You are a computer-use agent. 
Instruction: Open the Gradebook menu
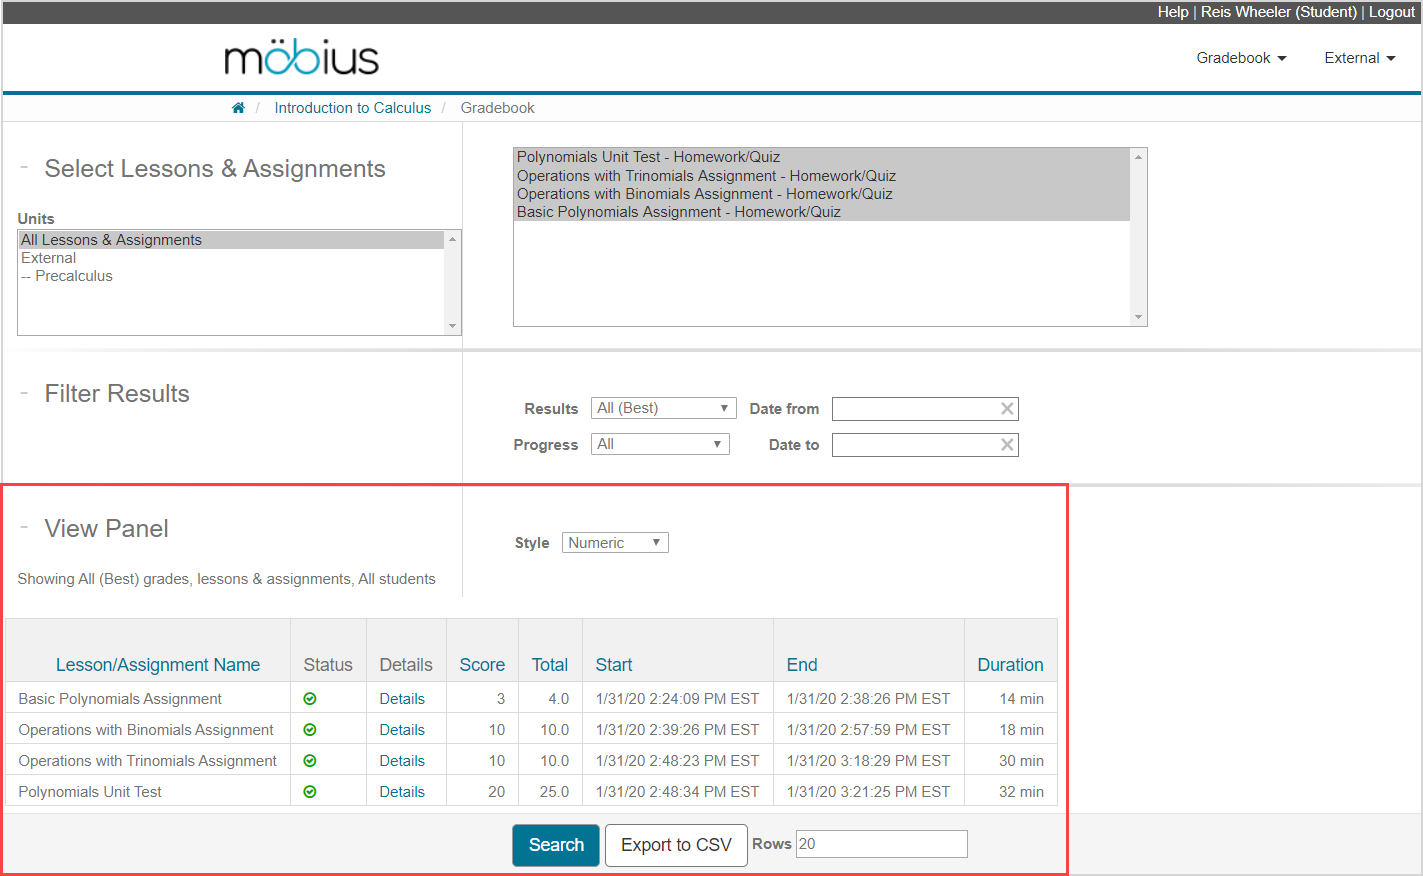pyautogui.click(x=1241, y=58)
